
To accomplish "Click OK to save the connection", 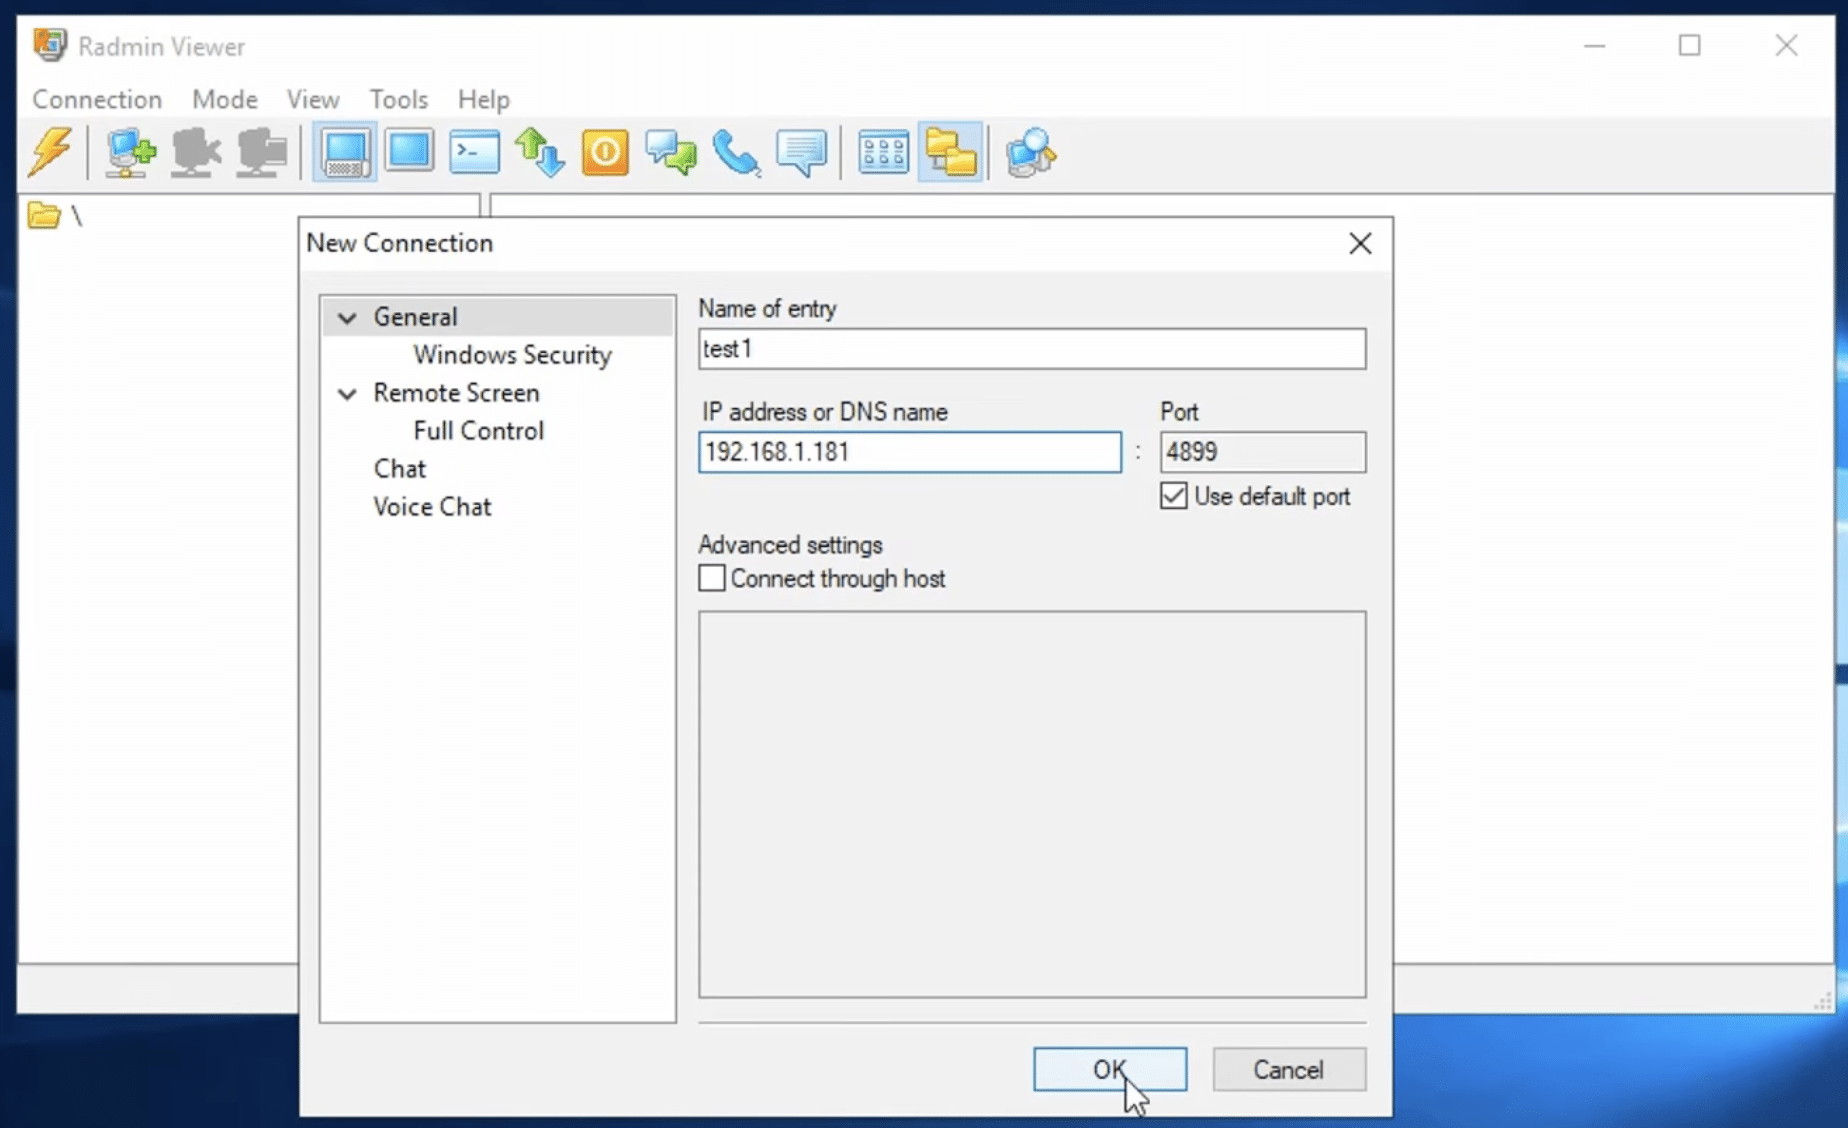I will tap(1109, 1069).
